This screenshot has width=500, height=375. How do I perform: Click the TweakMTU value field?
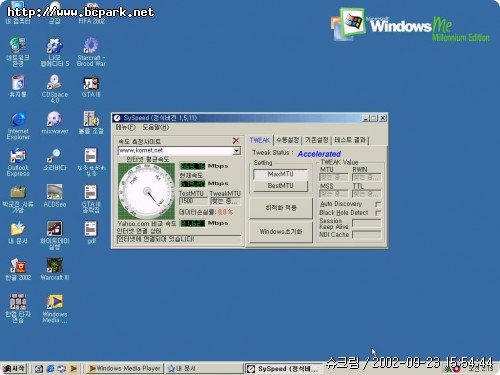[x=225, y=201]
